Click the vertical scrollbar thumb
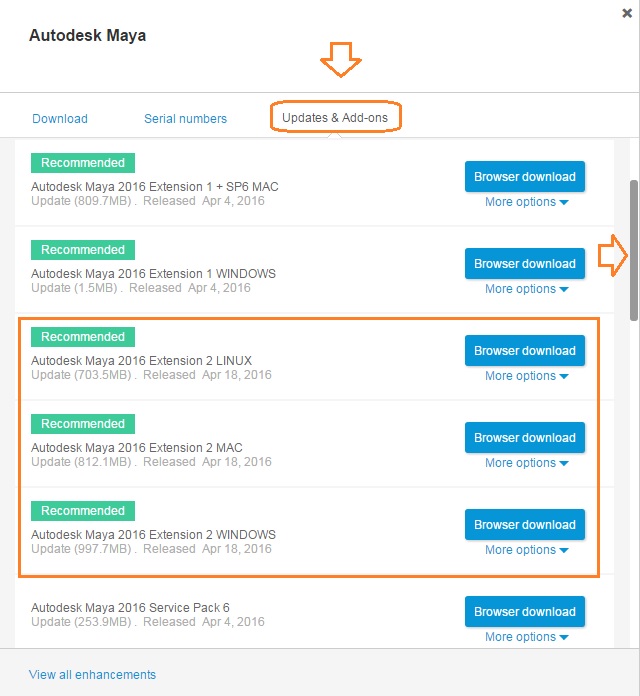640x696 pixels. pos(634,250)
